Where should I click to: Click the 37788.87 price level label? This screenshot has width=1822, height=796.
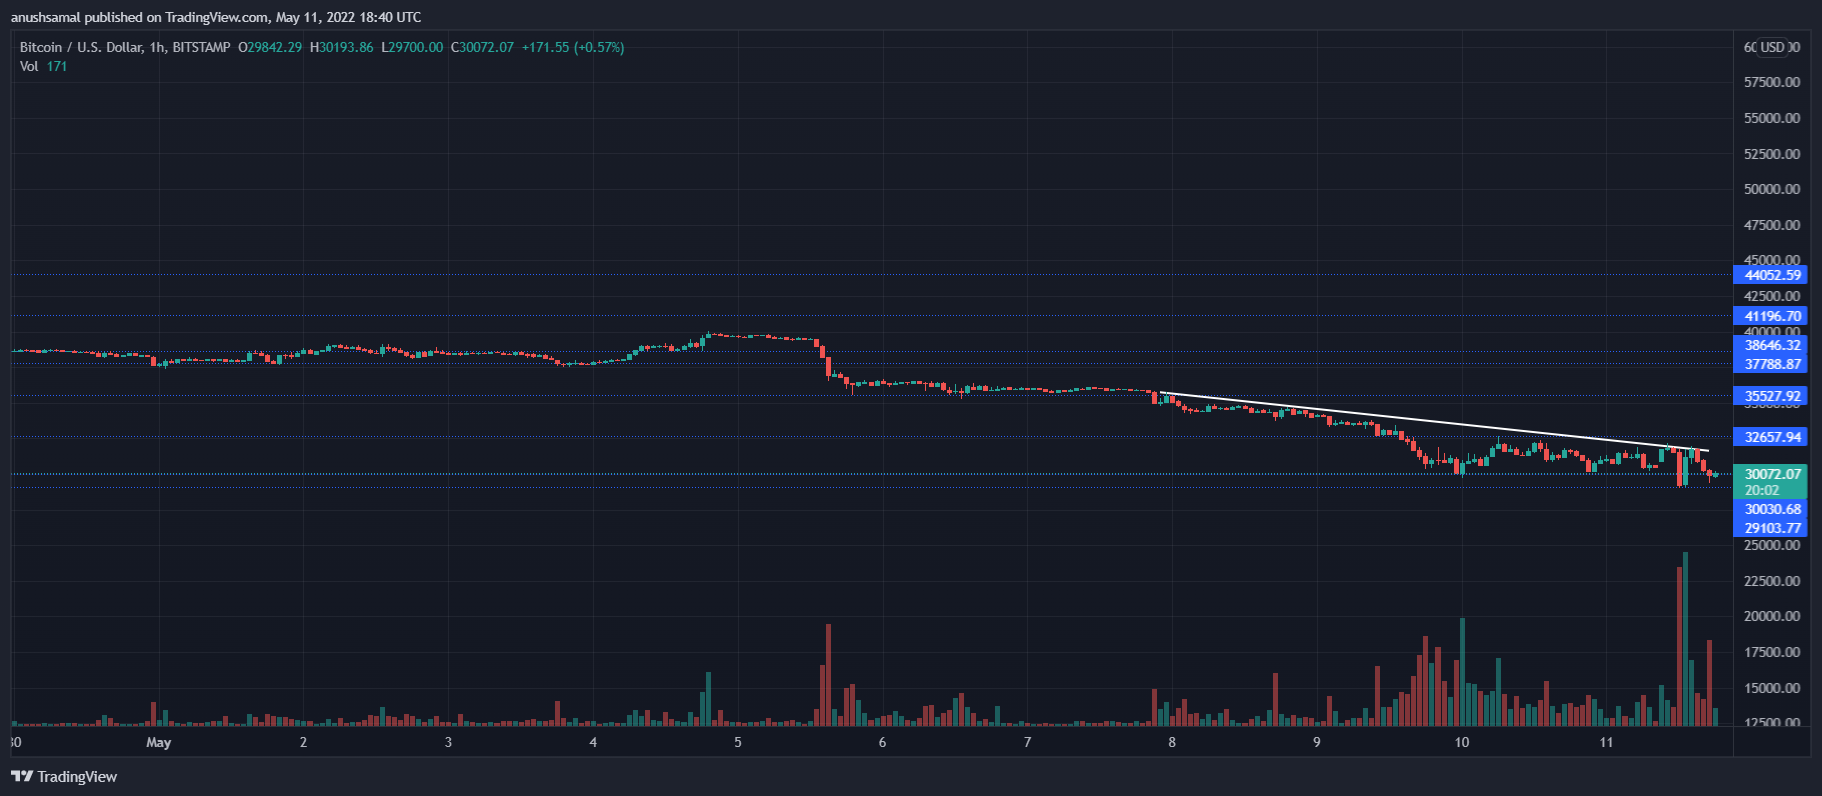pyautogui.click(x=1770, y=364)
